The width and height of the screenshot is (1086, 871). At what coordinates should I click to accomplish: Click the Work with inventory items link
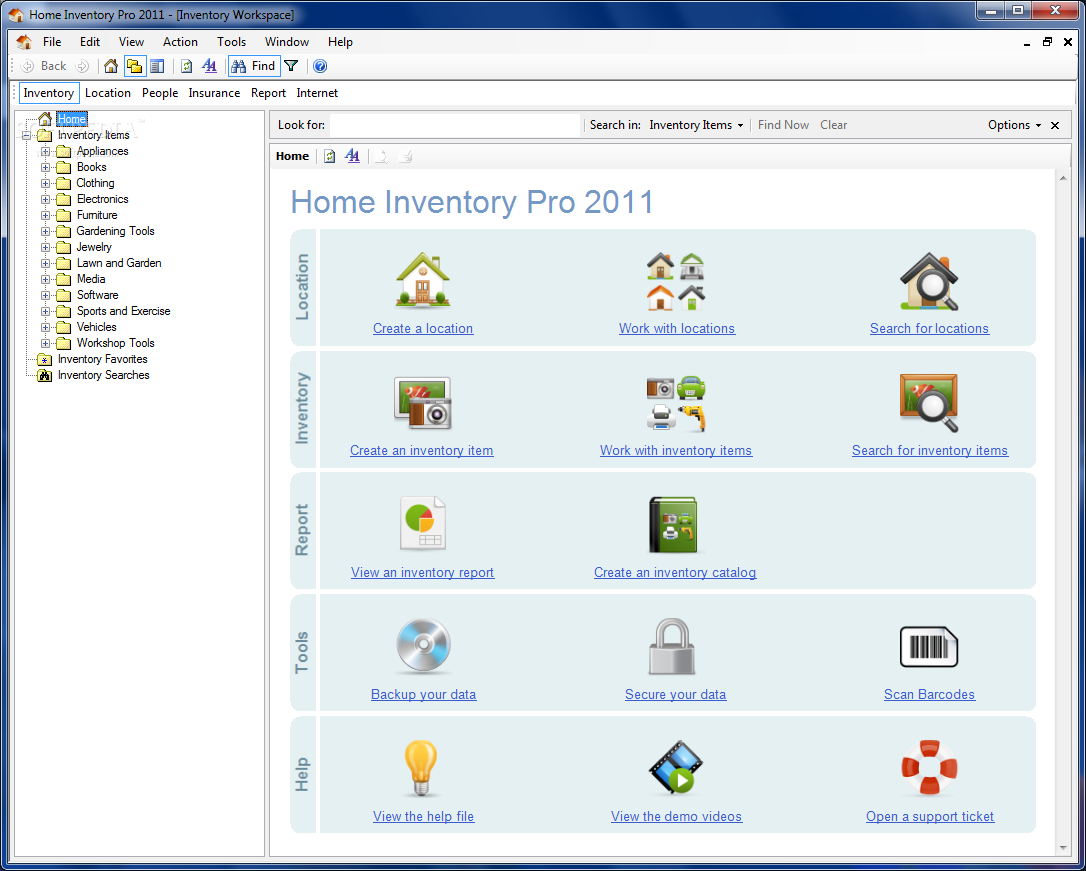676,451
